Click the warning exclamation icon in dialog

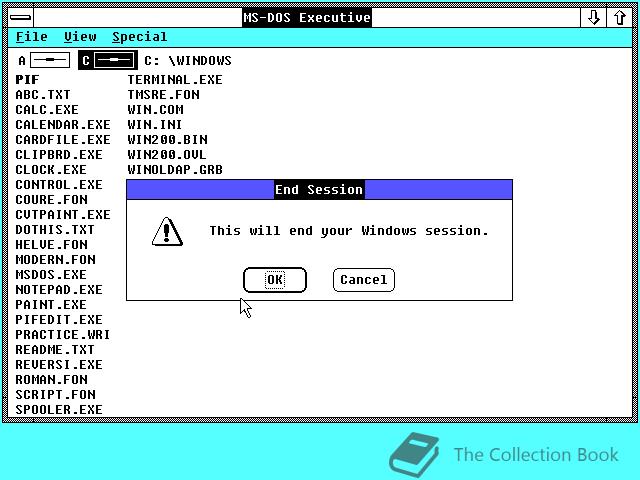[x=167, y=231]
